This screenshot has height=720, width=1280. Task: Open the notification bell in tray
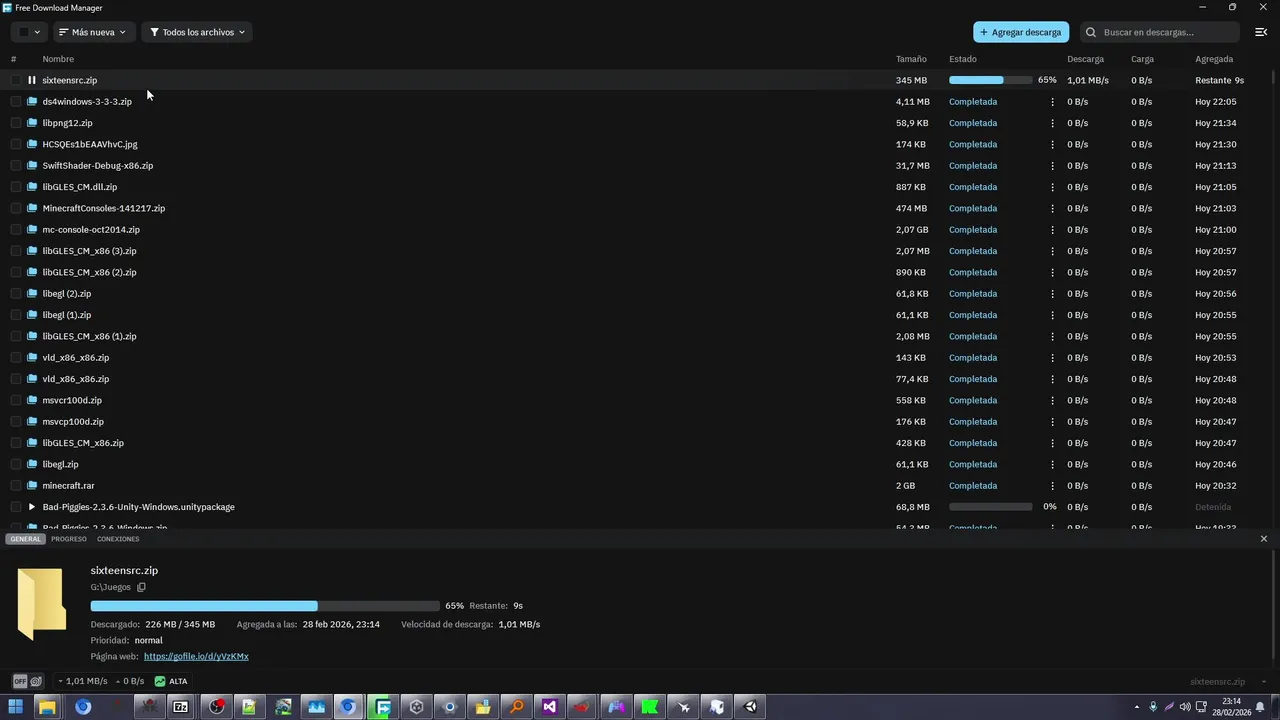tap(1261, 707)
